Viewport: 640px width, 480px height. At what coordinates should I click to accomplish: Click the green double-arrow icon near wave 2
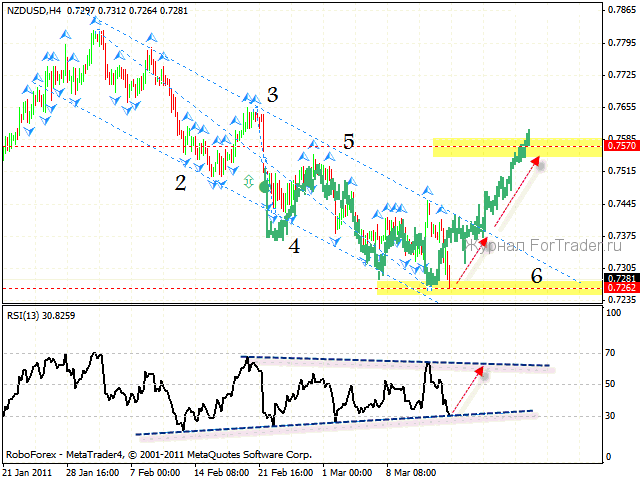pyautogui.click(x=248, y=181)
